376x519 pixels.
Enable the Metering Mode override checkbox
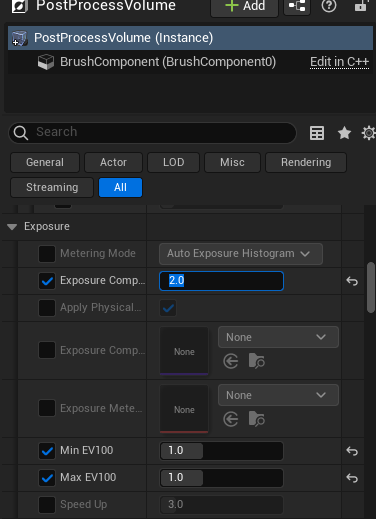coord(47,254)
